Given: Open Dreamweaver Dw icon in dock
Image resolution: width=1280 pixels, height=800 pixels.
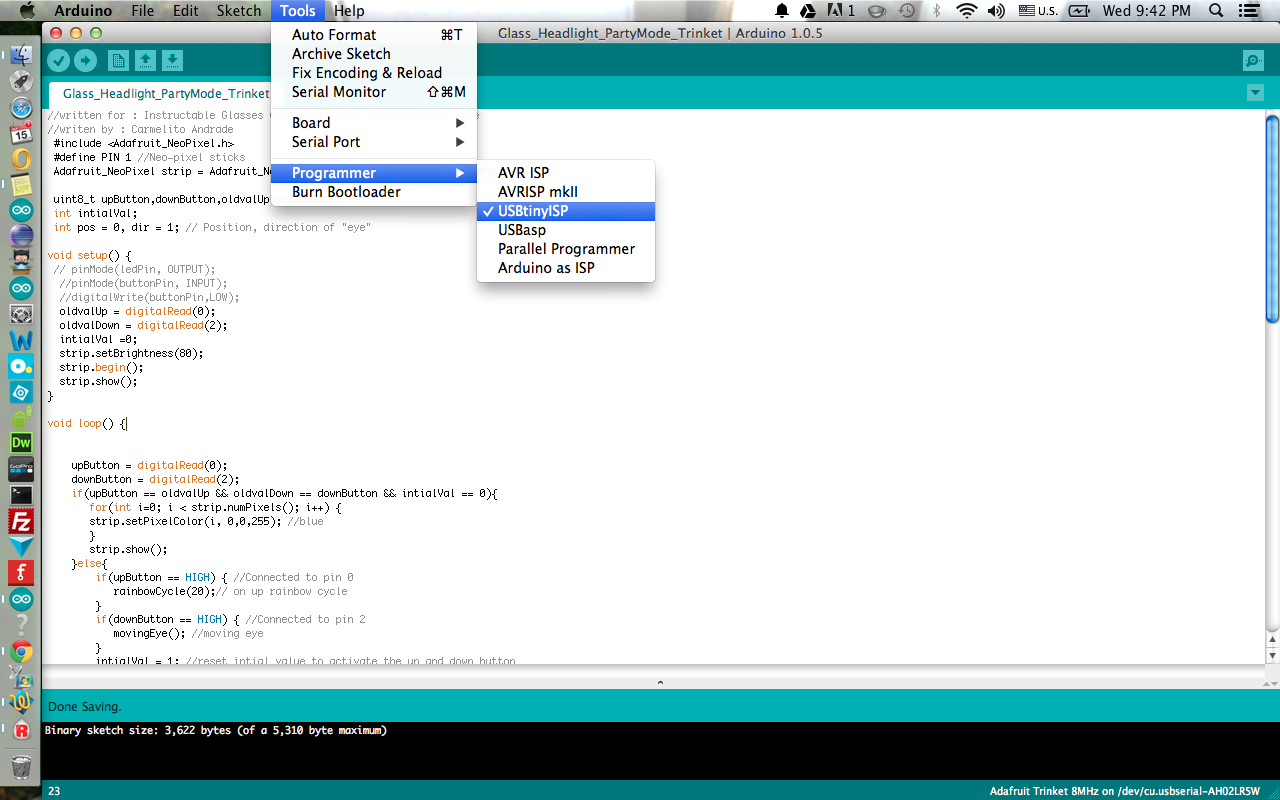Looking at the screenshot, I should point(21,443).
